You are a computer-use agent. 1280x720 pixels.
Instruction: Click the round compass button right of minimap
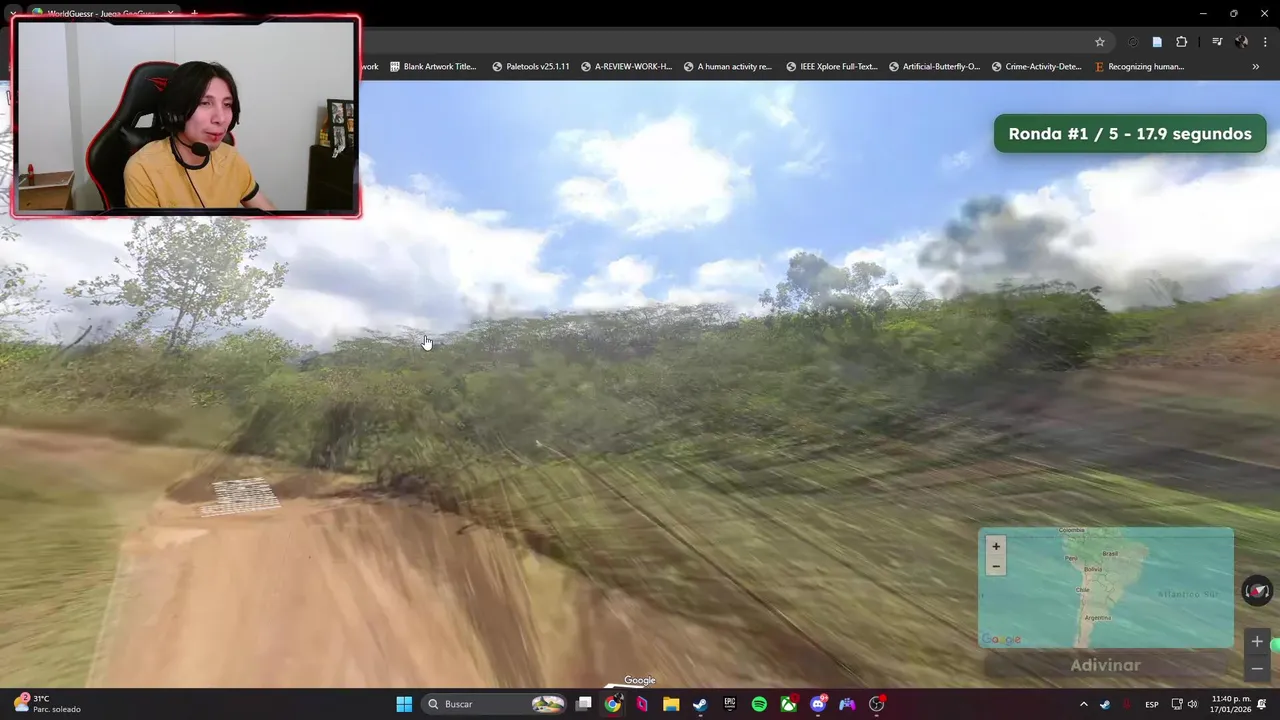1257,590
